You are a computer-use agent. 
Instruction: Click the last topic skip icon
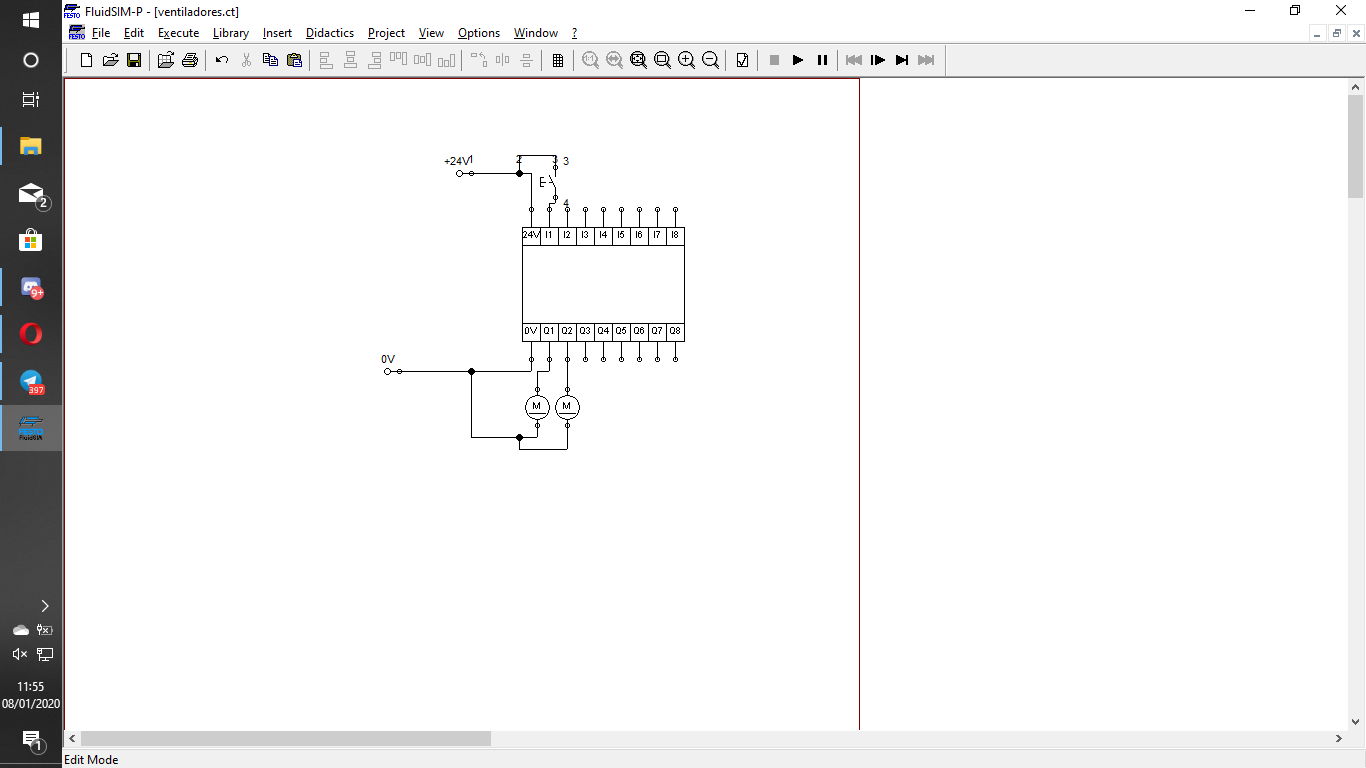(926, 60)
